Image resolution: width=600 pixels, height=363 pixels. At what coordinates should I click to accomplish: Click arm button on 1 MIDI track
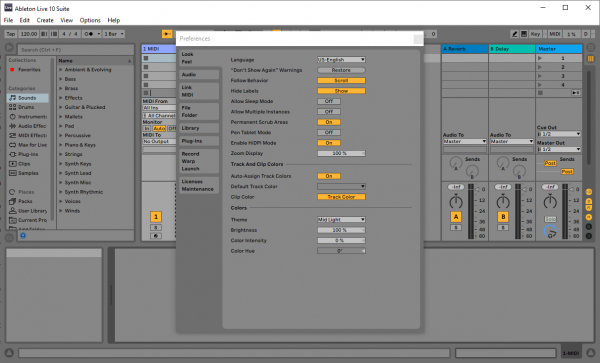point(156,236)
